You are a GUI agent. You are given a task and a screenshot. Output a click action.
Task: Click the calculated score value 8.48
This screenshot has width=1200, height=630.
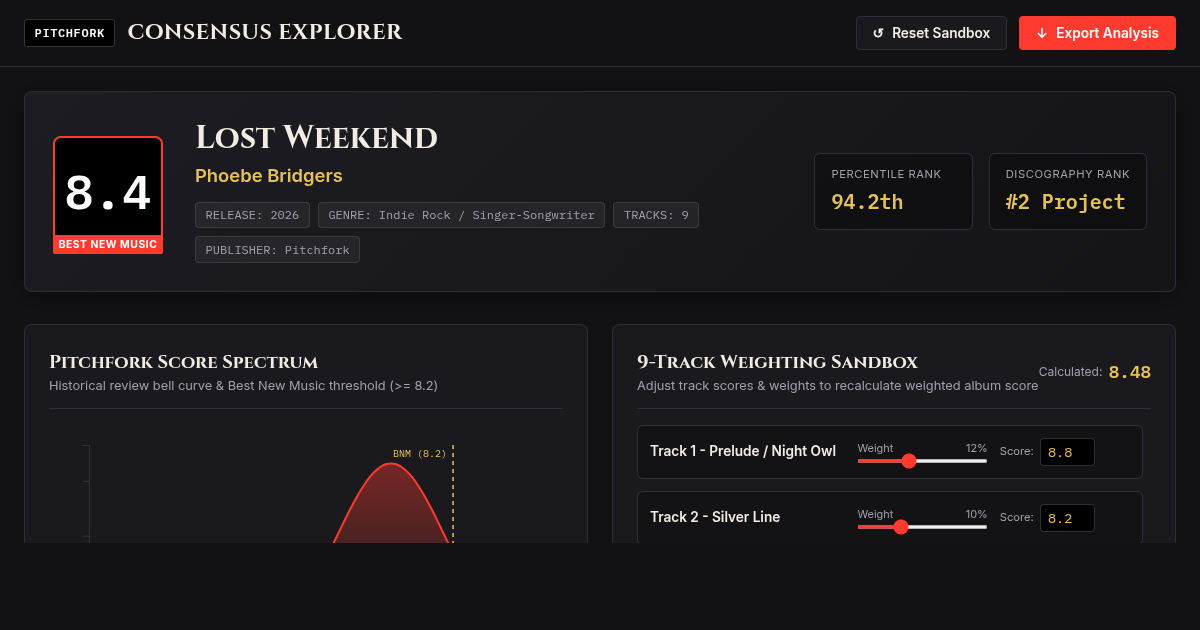(x=1129, y=372)
